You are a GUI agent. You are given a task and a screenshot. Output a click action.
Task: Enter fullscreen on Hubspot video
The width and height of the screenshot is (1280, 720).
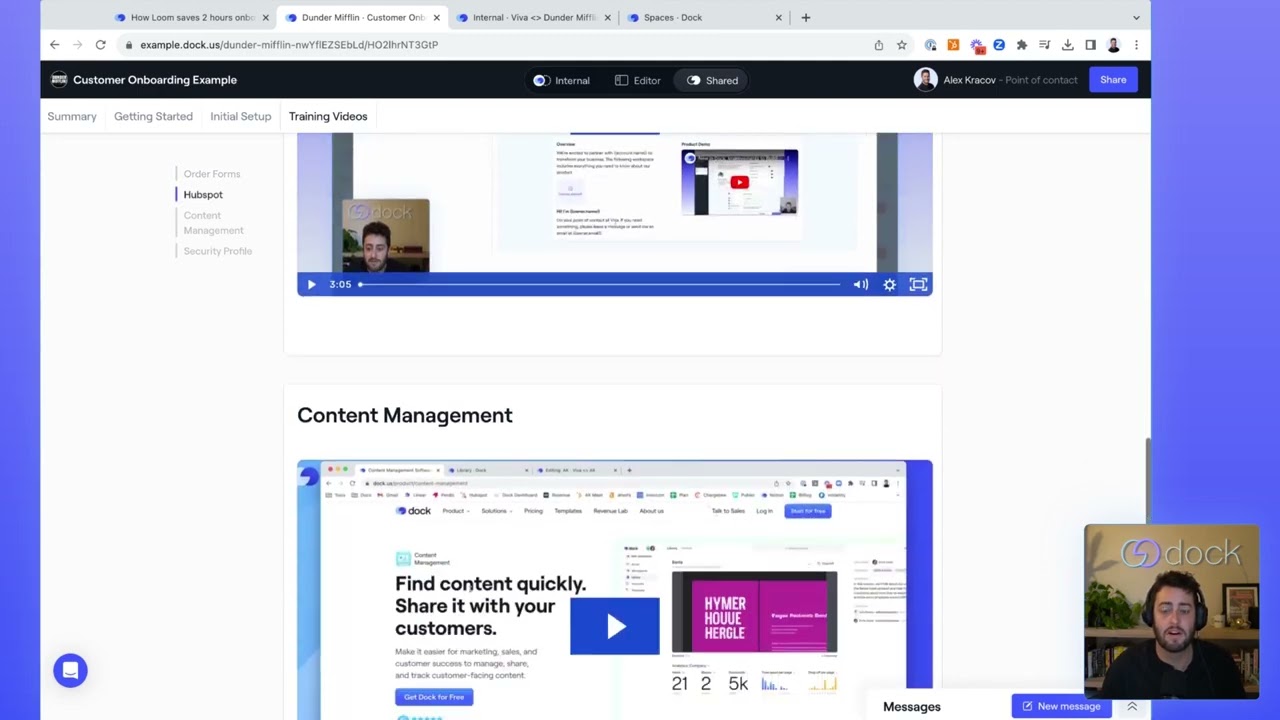point(918,284)
